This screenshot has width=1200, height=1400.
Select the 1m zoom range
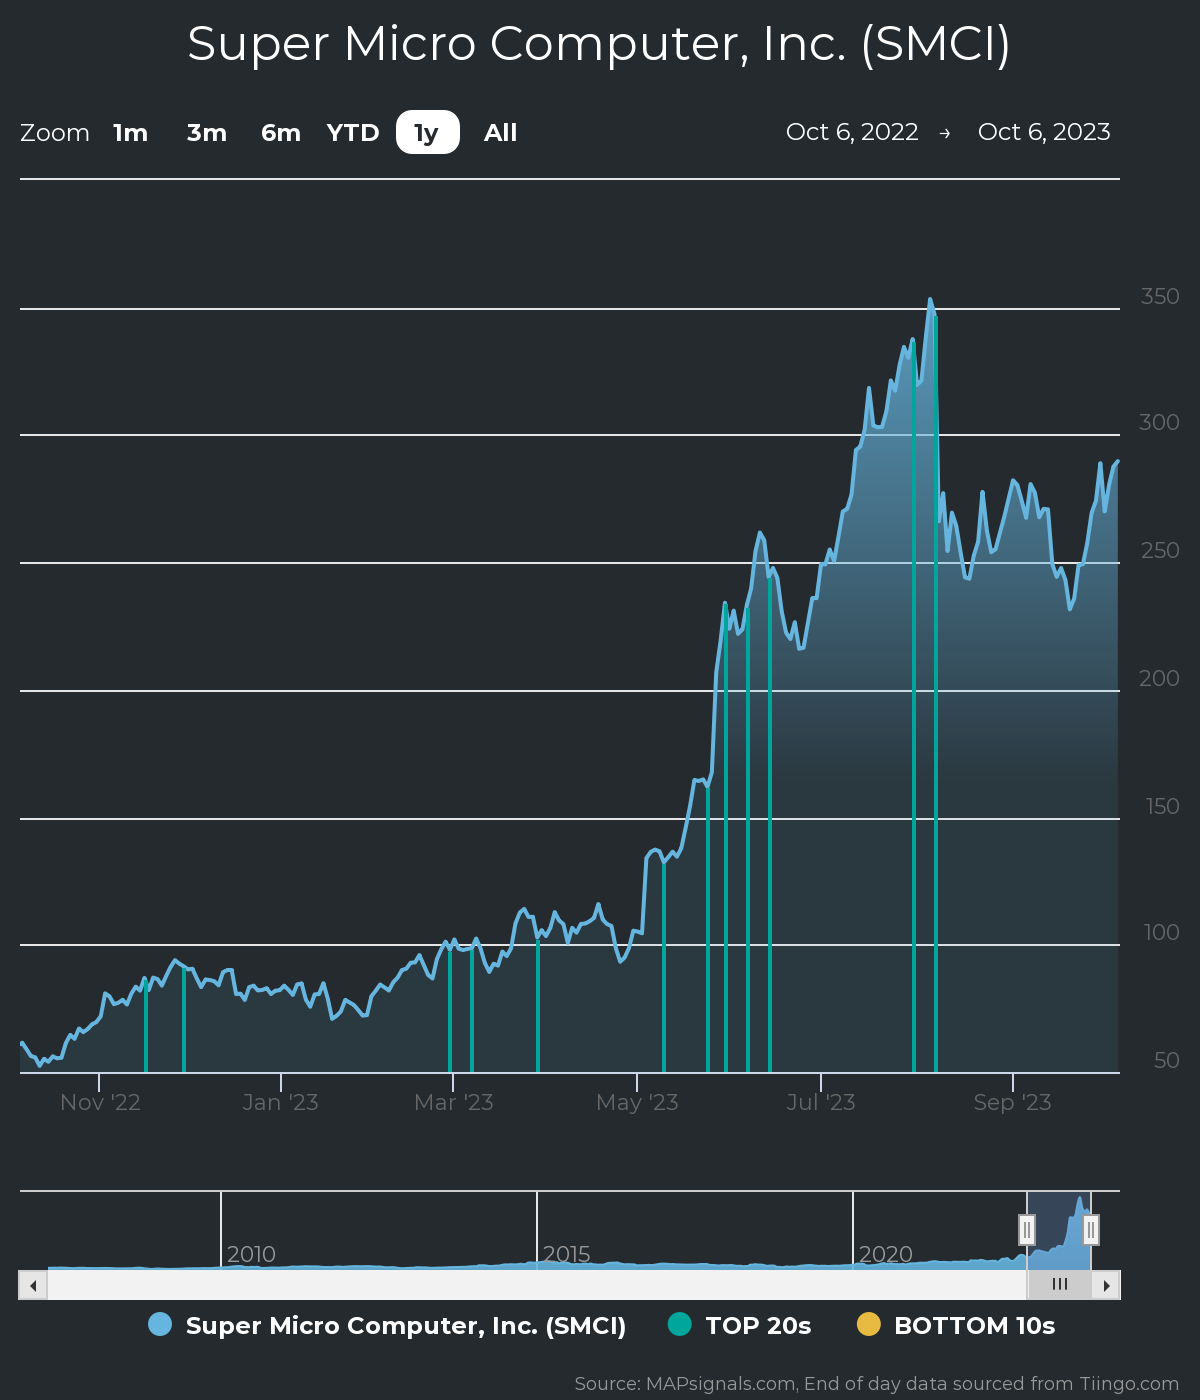click(130, 132)
